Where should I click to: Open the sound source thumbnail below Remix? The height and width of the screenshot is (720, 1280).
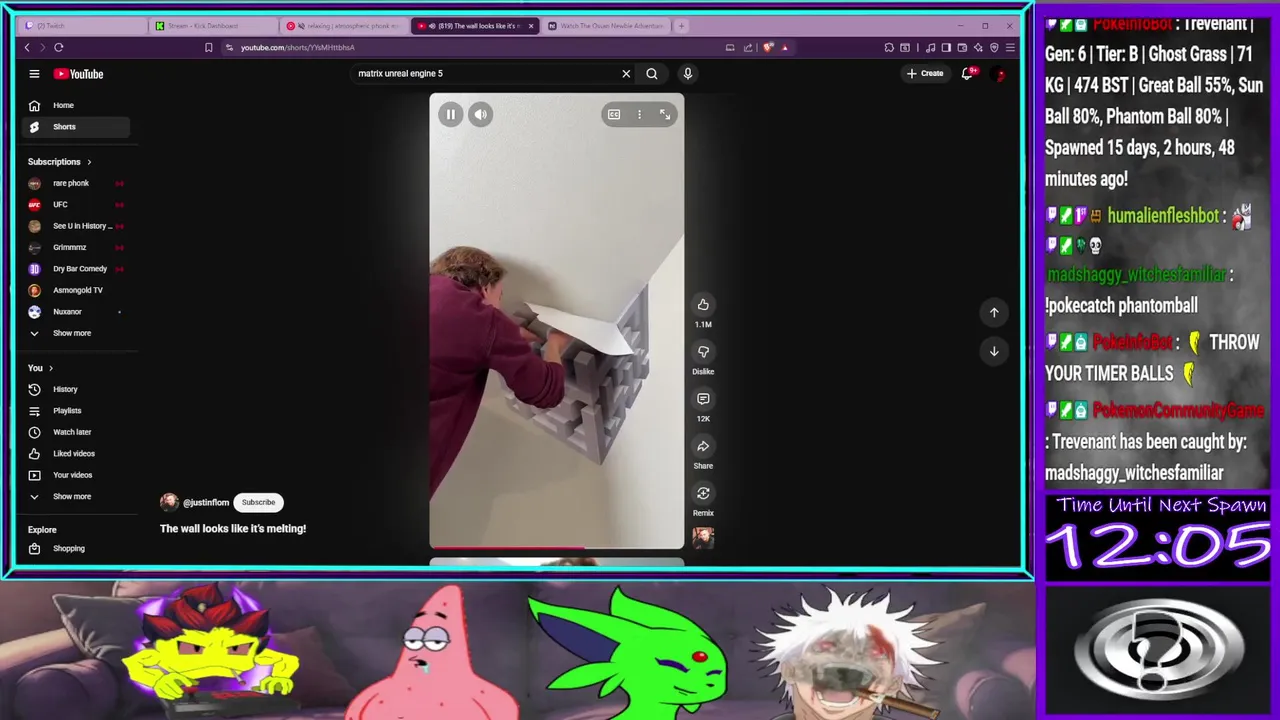(x=703, y=538)
